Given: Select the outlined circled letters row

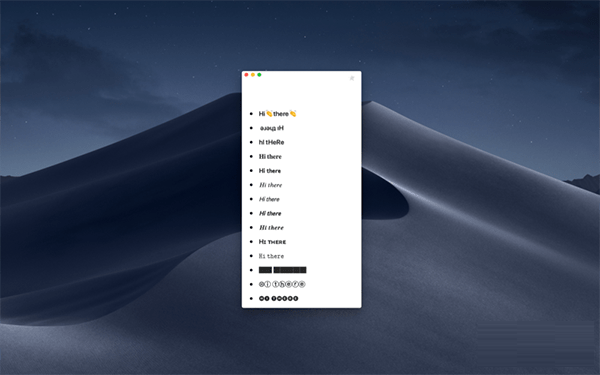Looking at the screenshot, I should [282, 284].
